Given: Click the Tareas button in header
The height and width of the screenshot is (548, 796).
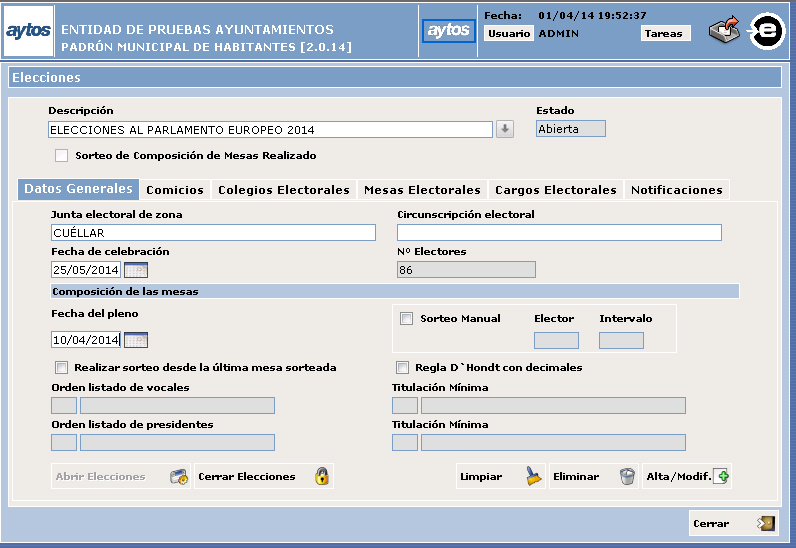Looking at the screenshot, I should point(664,33).
